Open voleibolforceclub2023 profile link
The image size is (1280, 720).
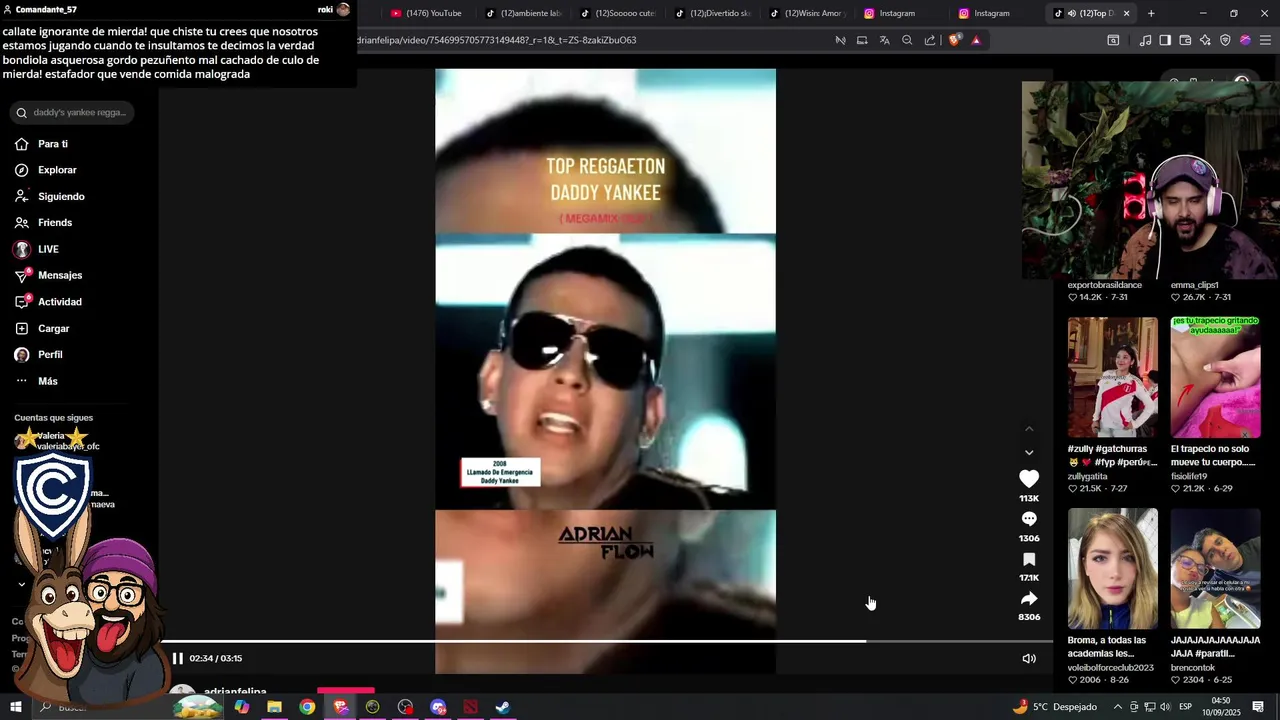[1110, 667]
